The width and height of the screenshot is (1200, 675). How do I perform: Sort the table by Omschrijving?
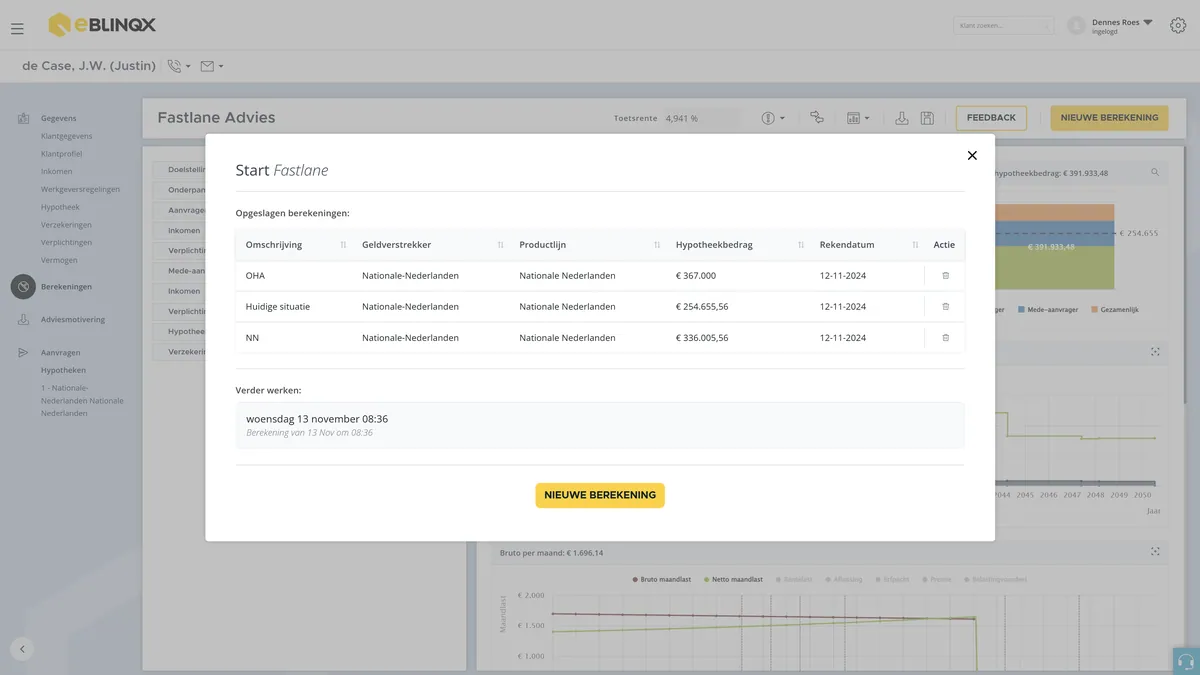(x=344, y=245)
